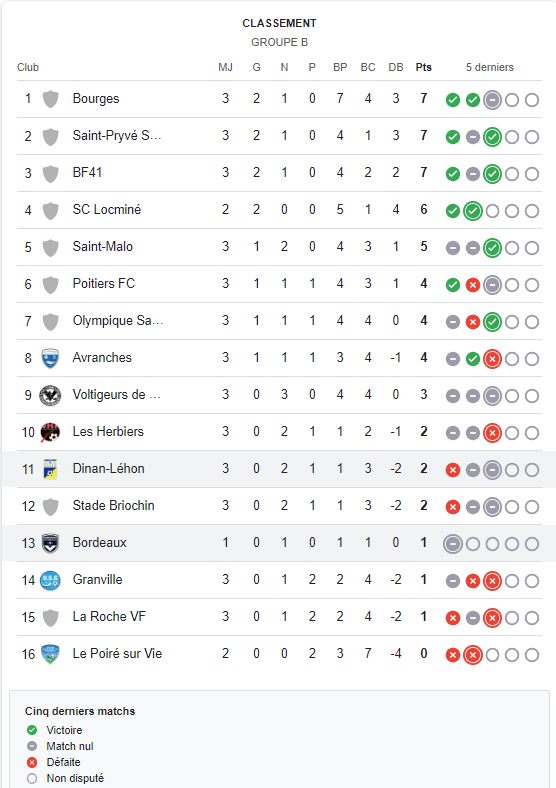Click Bourges' first green victory indicator
This screenshot has width=556, height=788.
coord(453,100)
